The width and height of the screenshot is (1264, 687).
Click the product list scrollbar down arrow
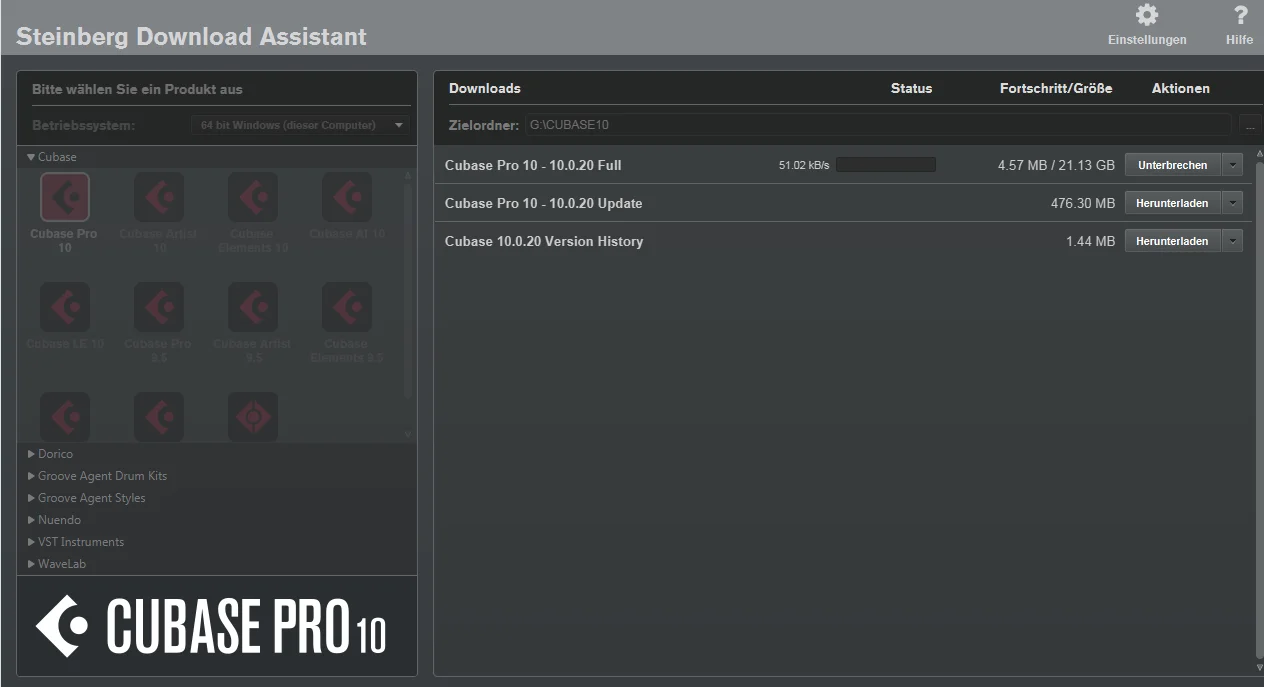(407, 434)
